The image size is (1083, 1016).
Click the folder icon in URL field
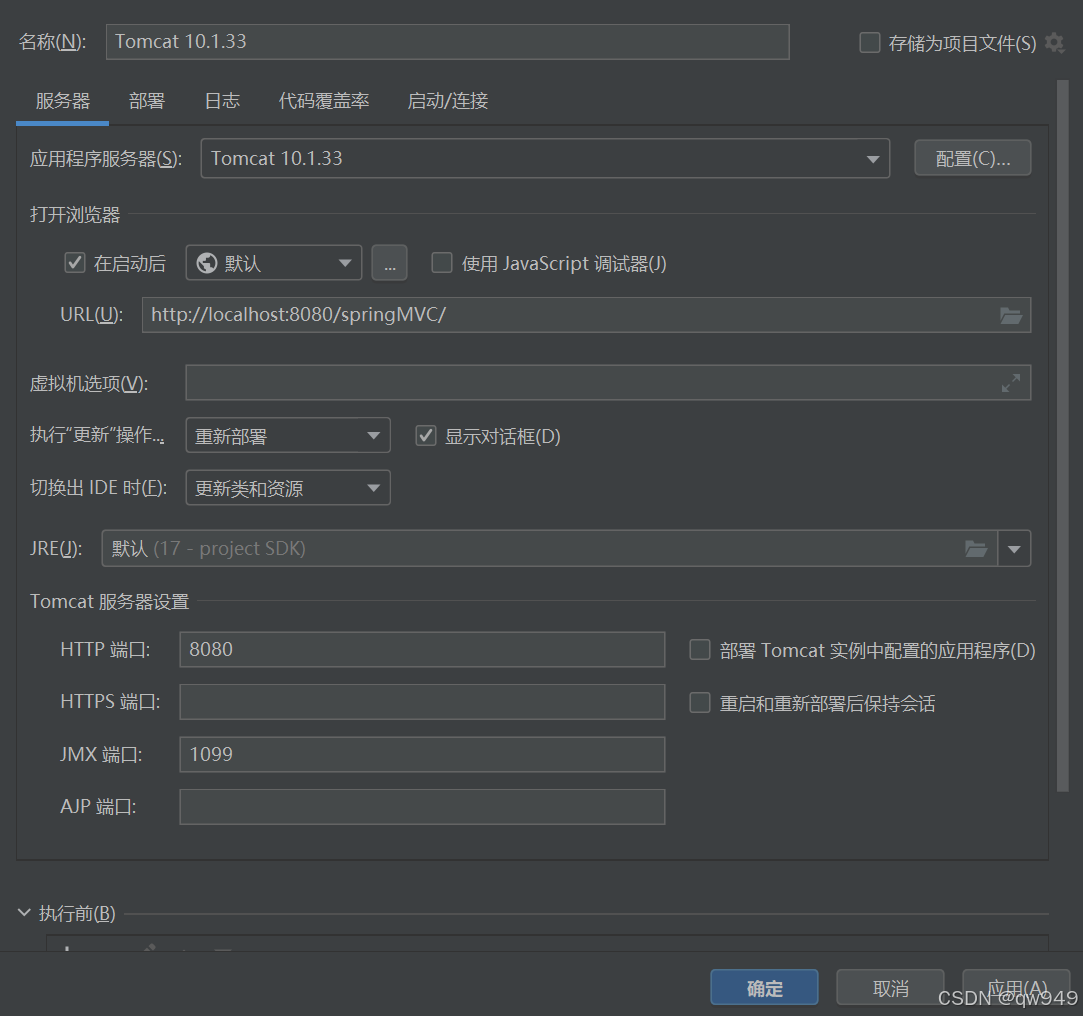click(1010, 316)
